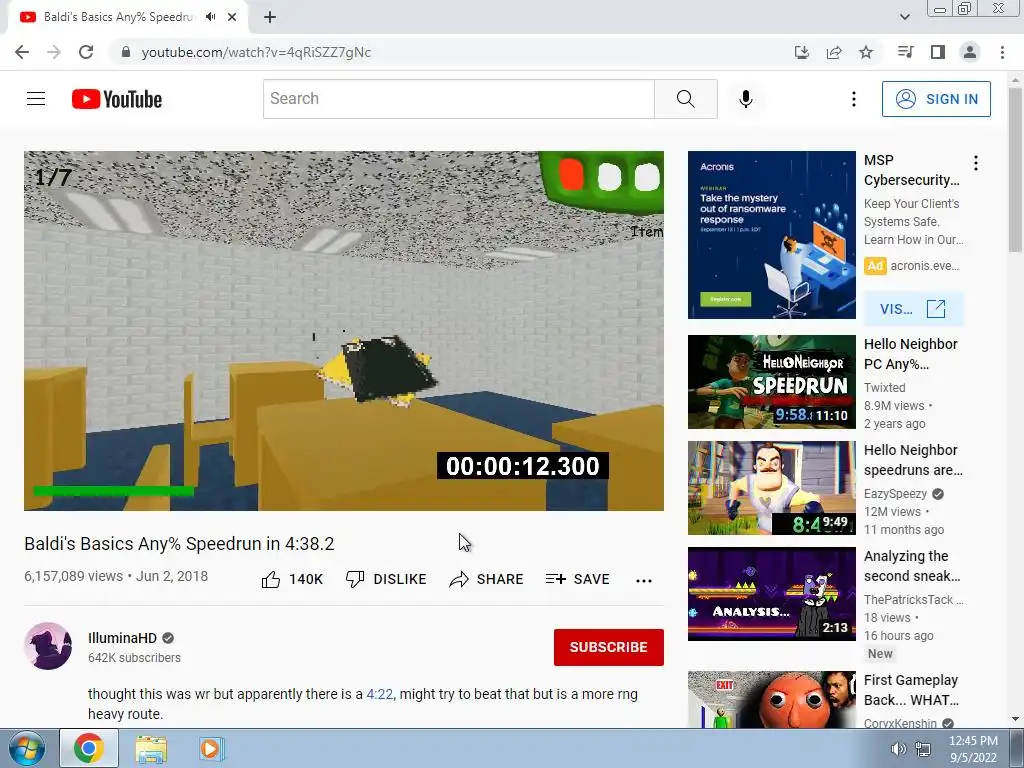Open File Explorer from the taskbar
This screenshot has height=768, width=1024.
coord(151,749)
